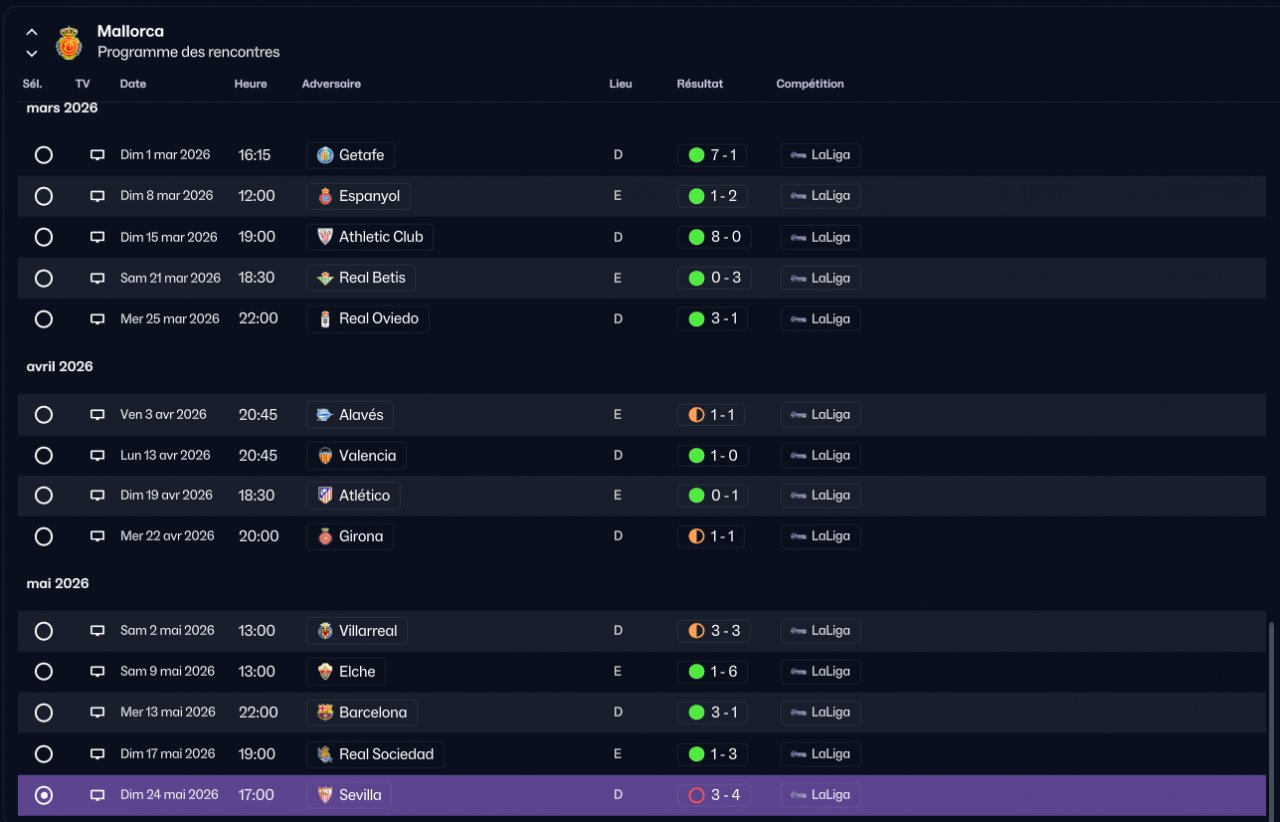
Task: Click the green win indicator for 8 - 0
Action: [x=697, y=237]
